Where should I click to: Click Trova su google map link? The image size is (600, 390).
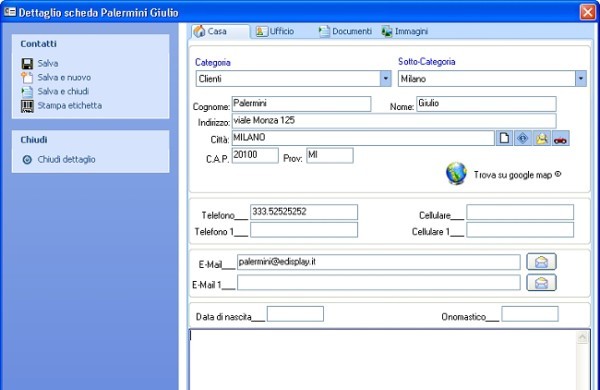(x=517, y=175)
